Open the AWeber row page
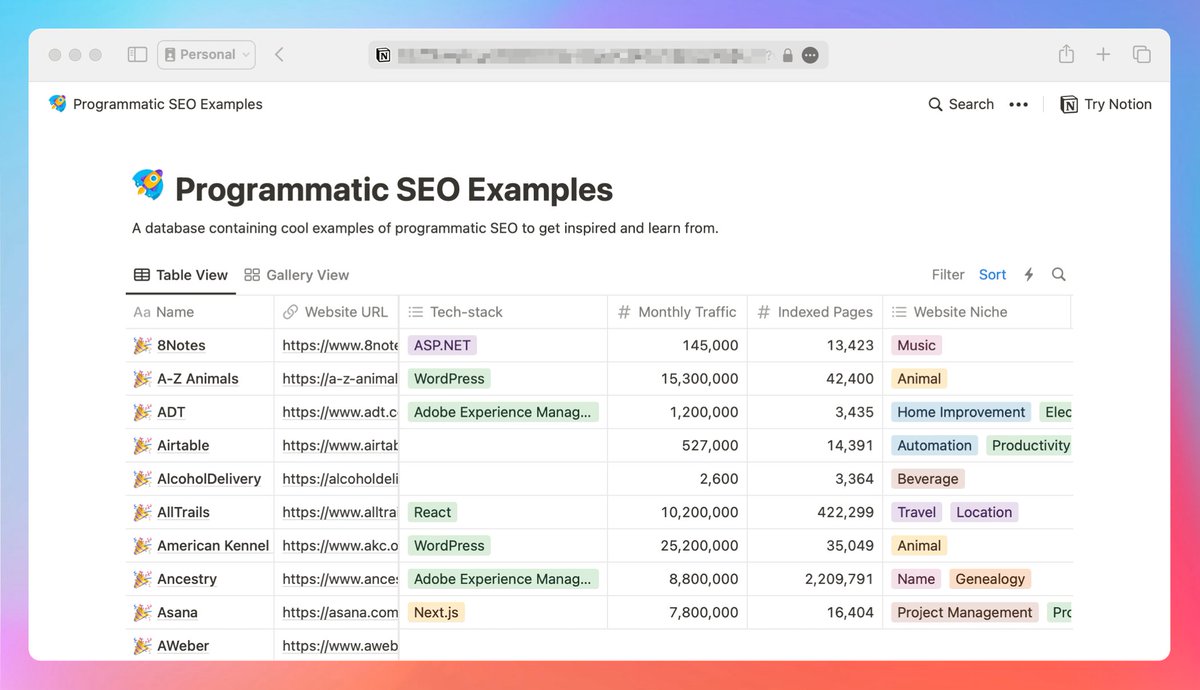Image resolution: width=1200 pixels, height=690 pixels. [183, 646]
